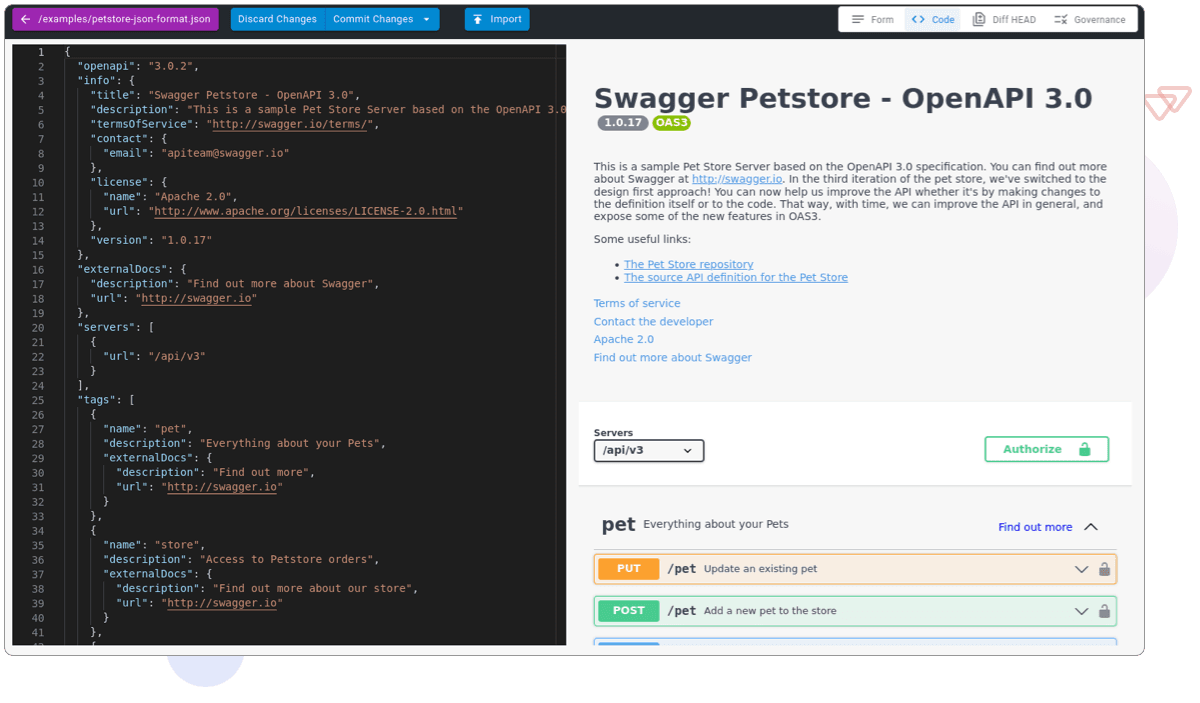Click the OAS3 badge

click(672, 123)
